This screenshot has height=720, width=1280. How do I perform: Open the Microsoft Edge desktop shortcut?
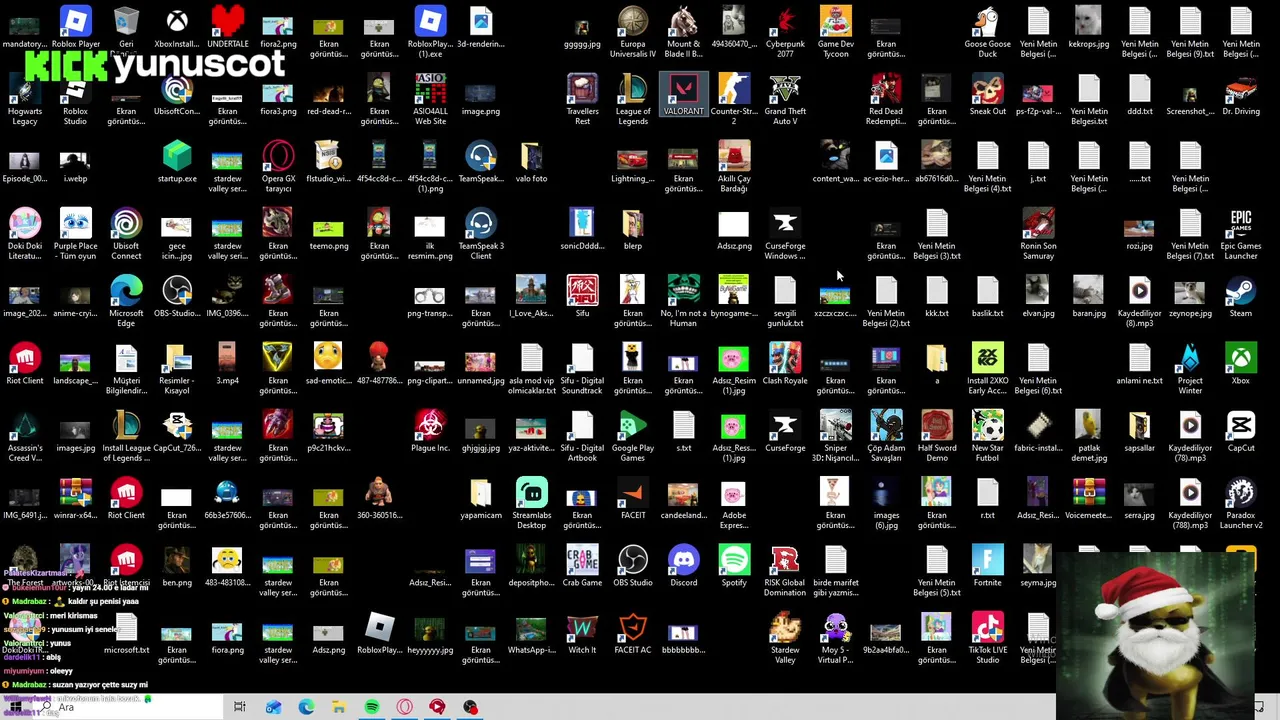(126, 302)
